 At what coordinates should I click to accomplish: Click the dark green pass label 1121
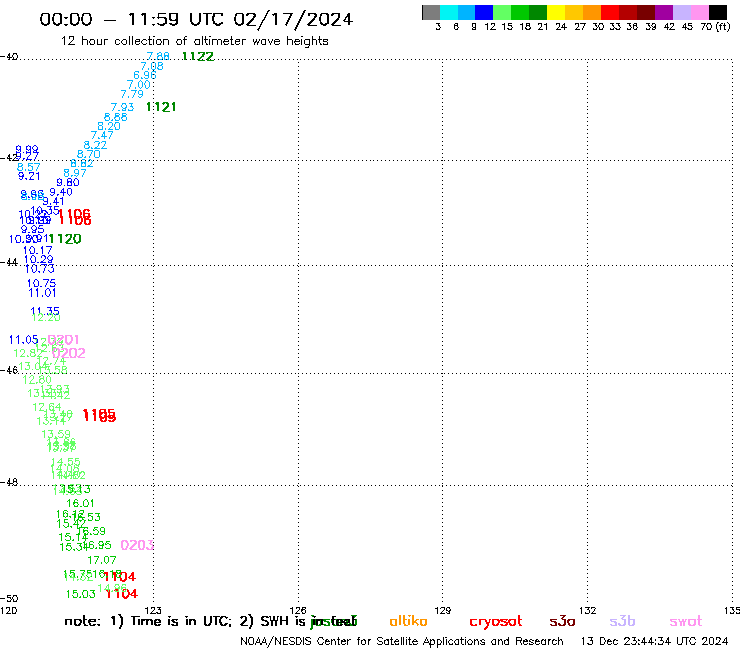[161, 107]
